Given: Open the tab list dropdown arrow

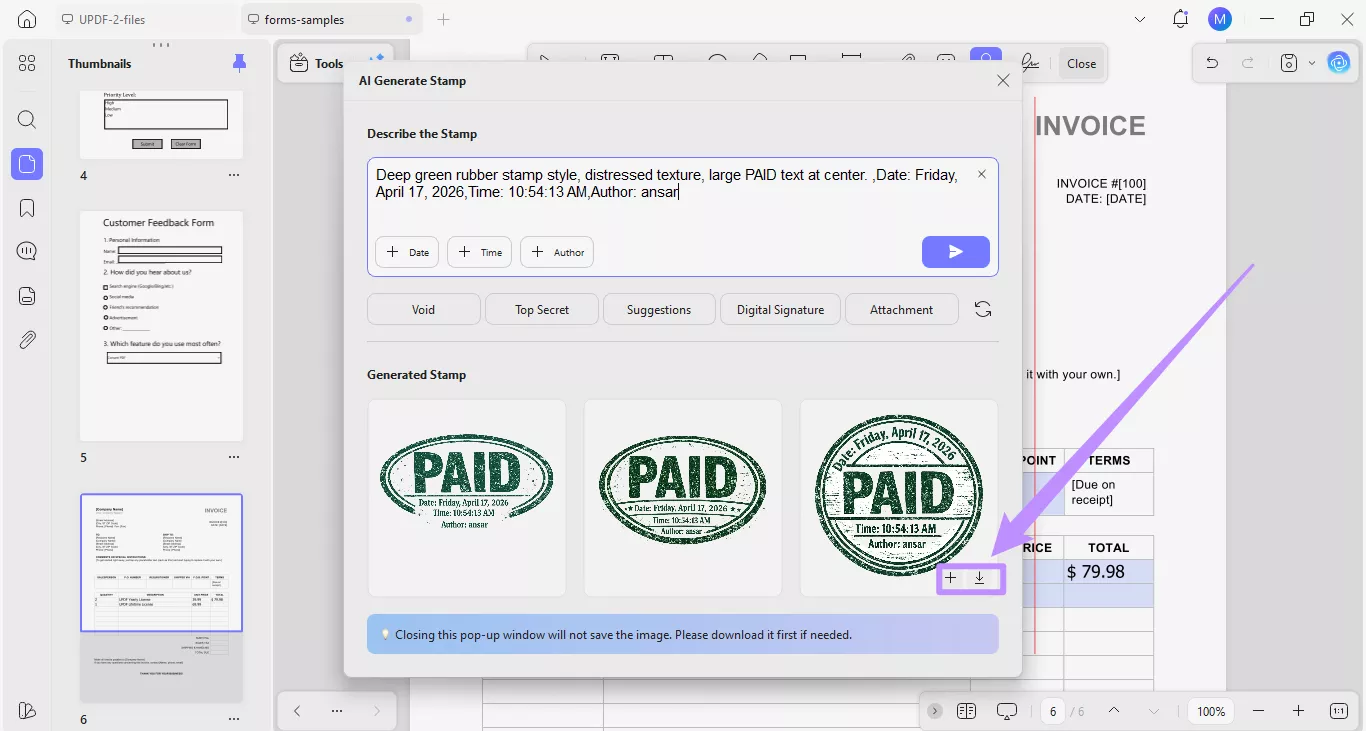Looking at the screenshot, I should pyautogui.click(x=1139, y=18).
